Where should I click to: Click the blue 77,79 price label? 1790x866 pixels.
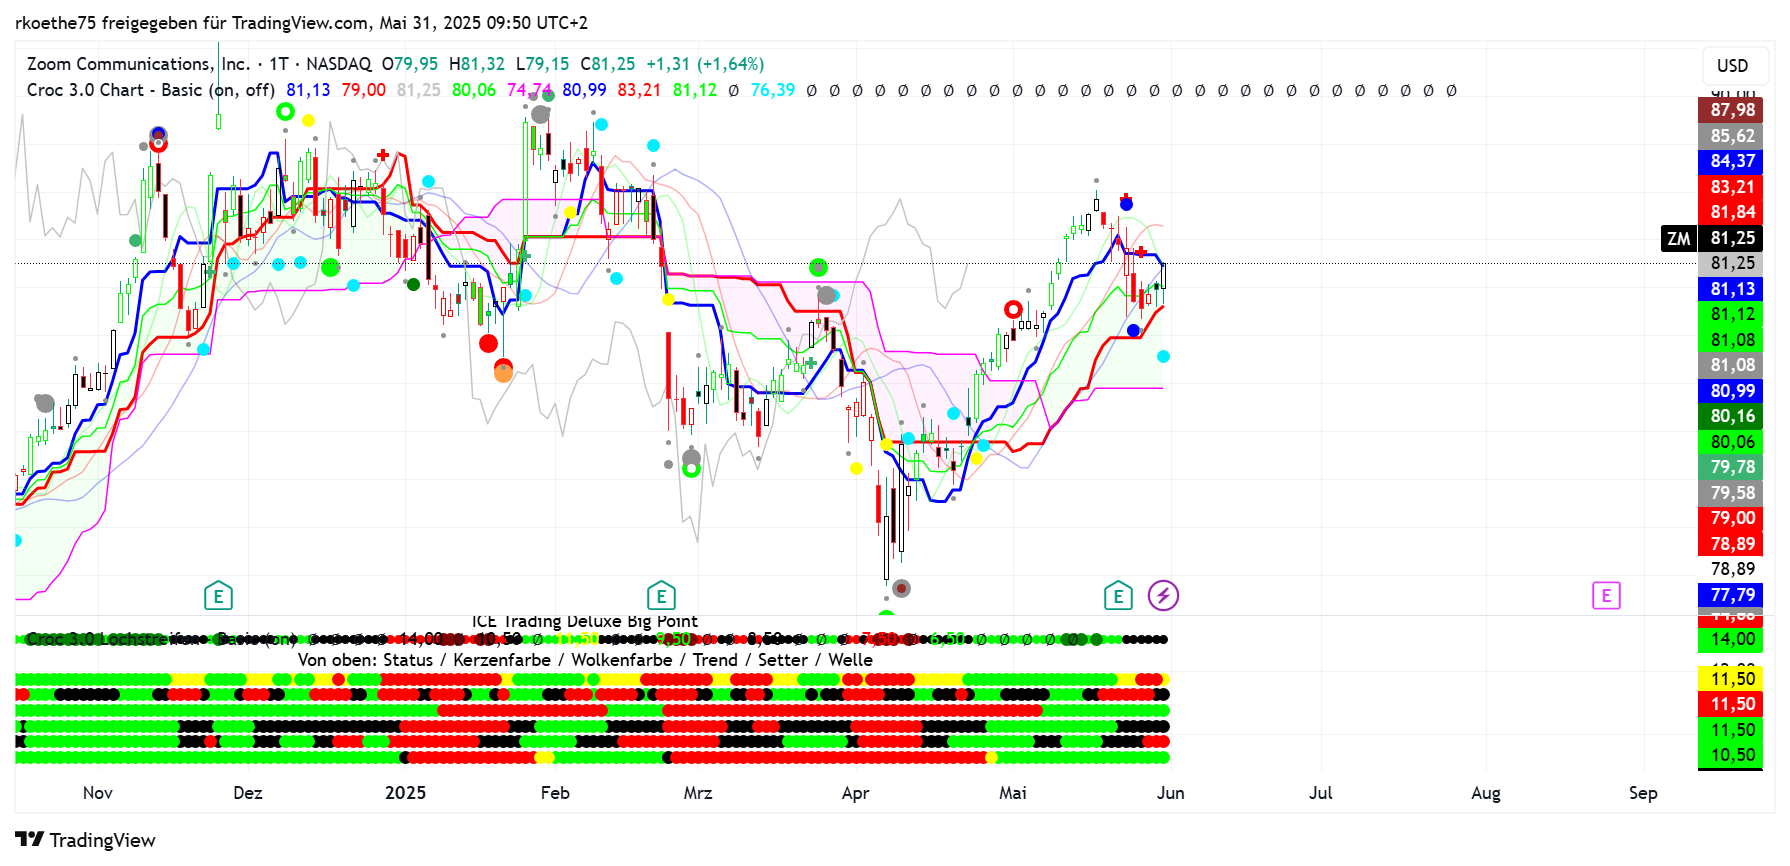1731,595
